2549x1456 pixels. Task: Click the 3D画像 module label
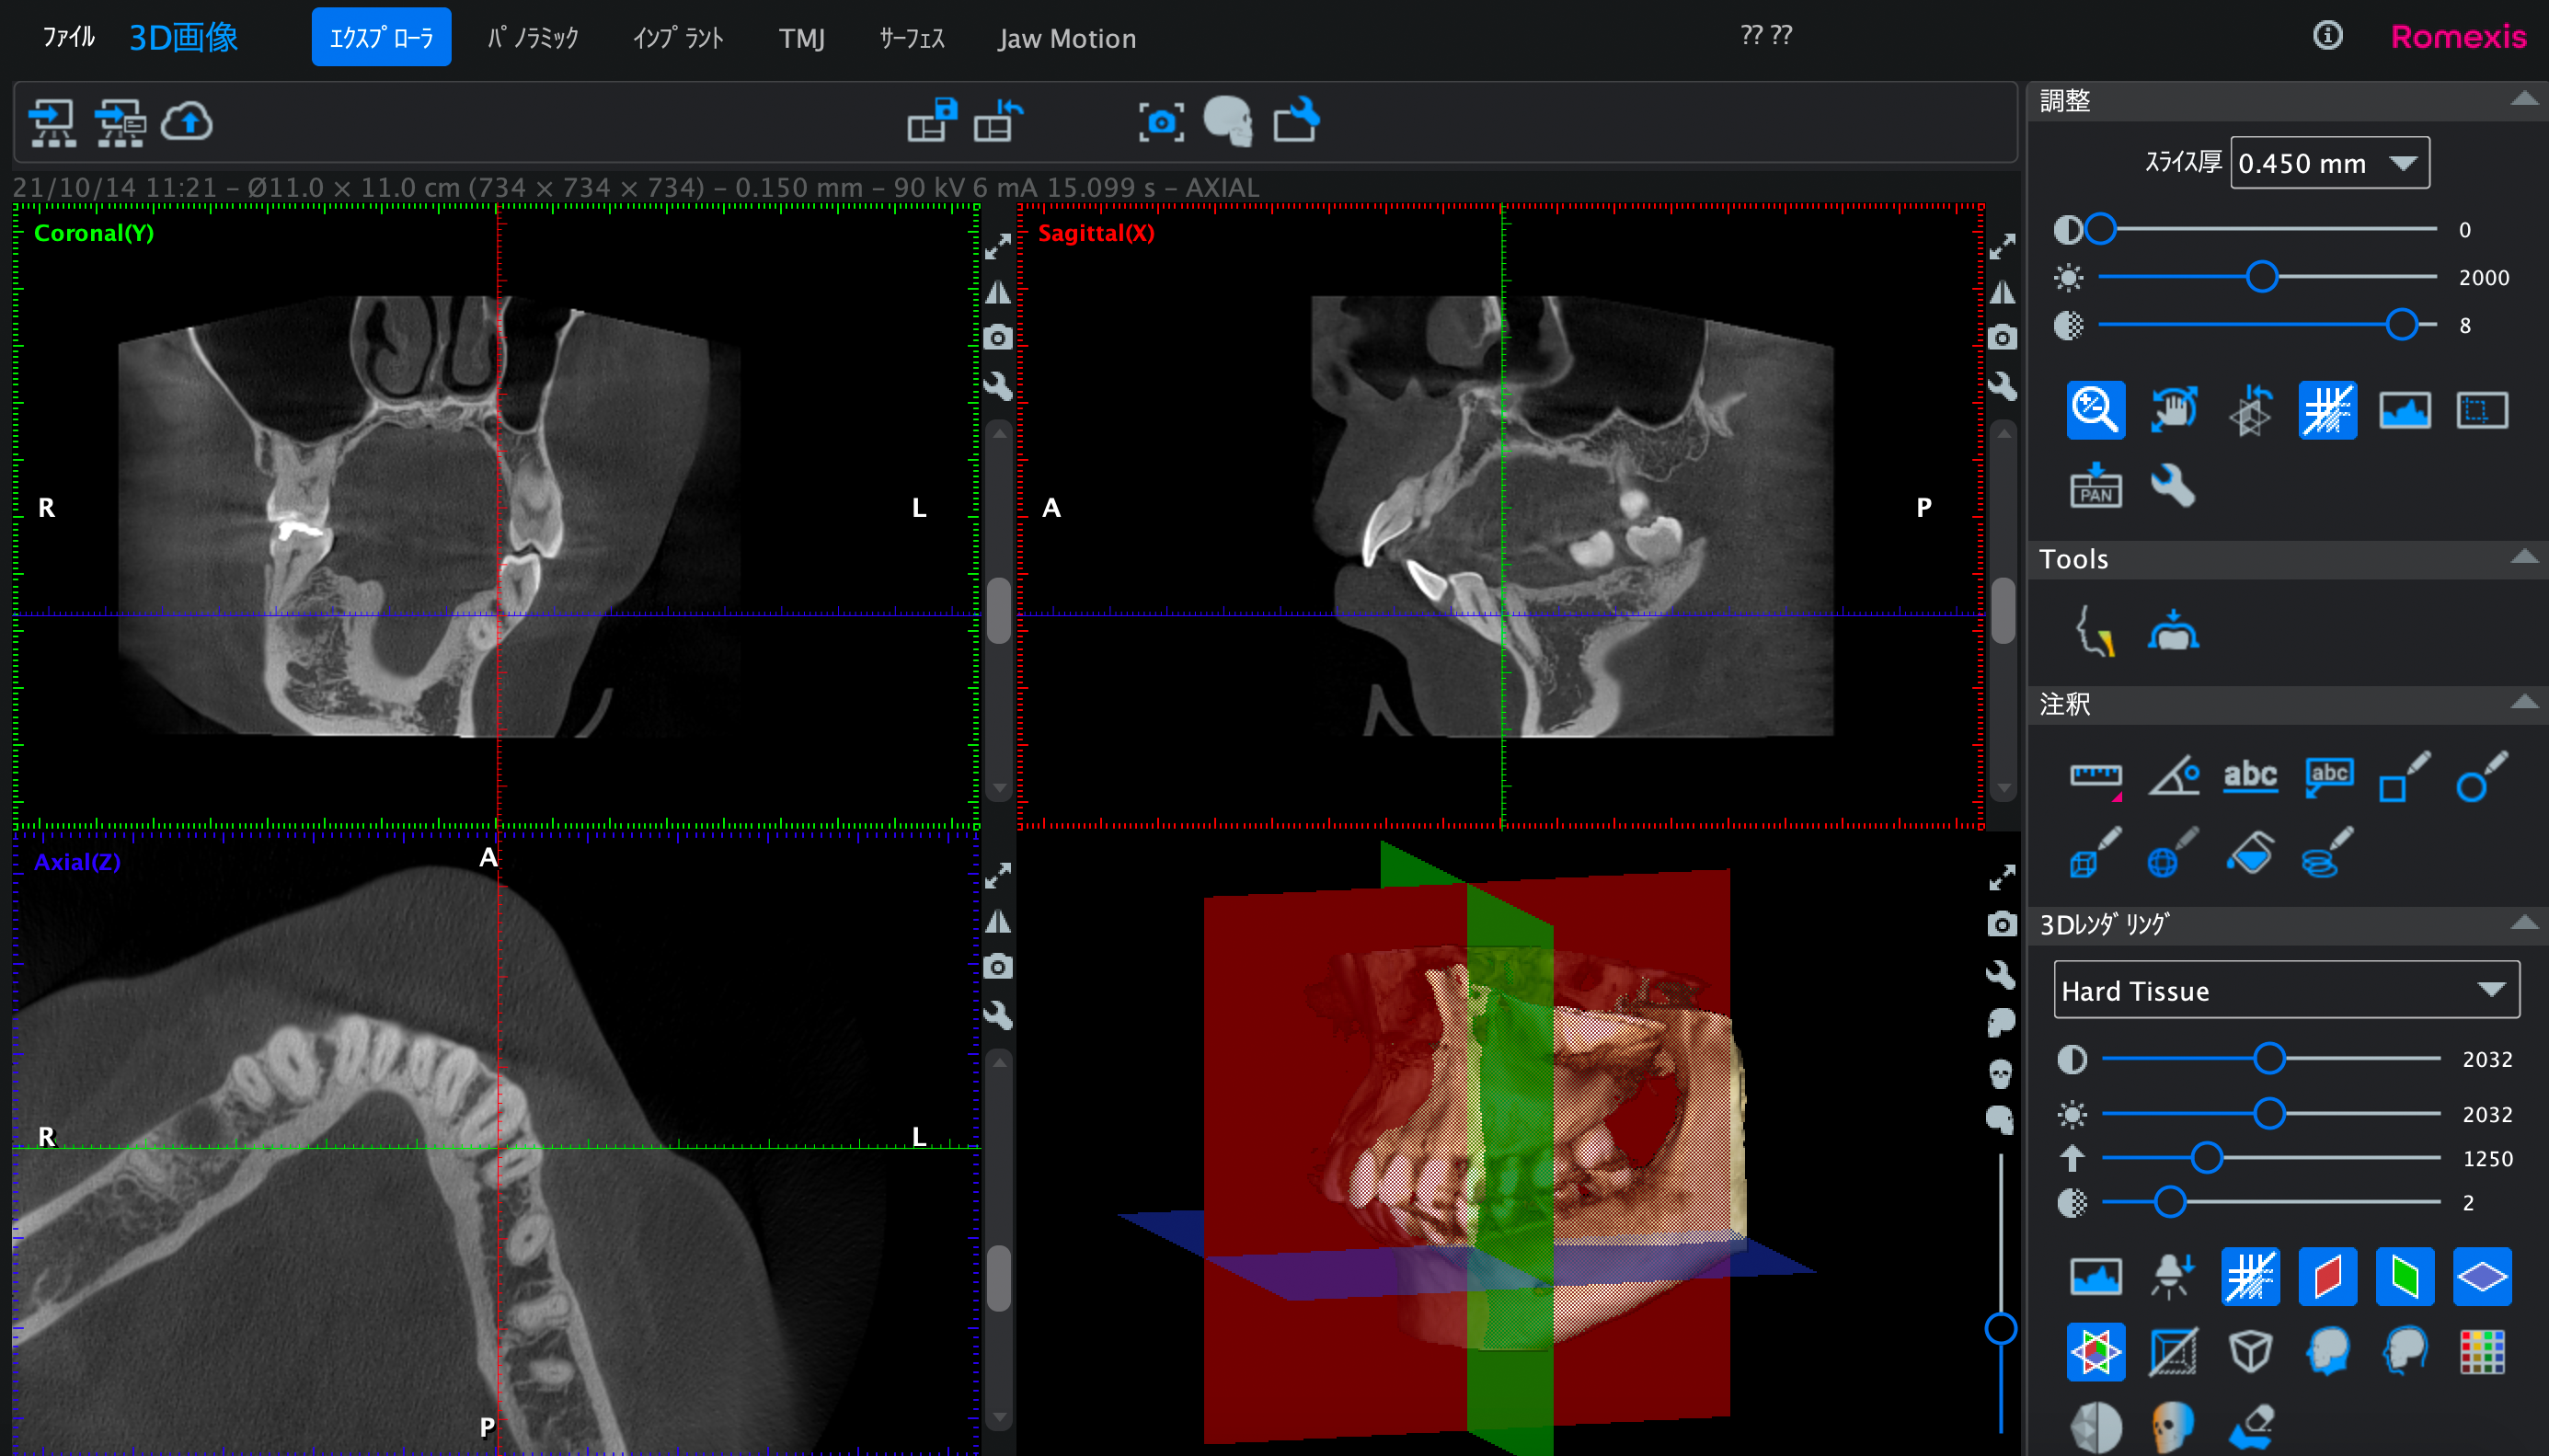[x=184, y=38]
